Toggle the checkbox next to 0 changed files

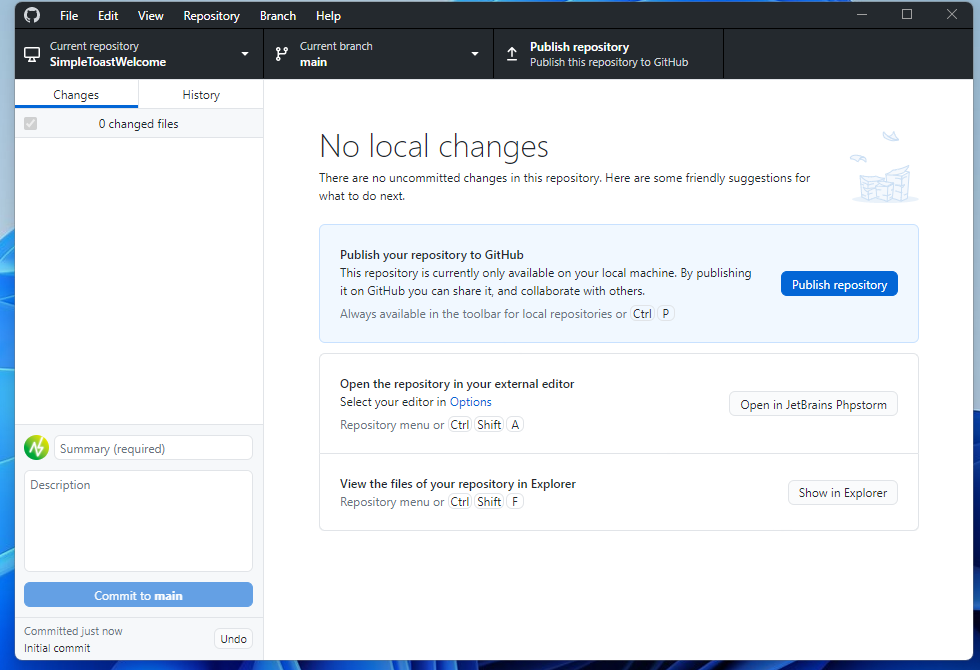pos(30,123)
